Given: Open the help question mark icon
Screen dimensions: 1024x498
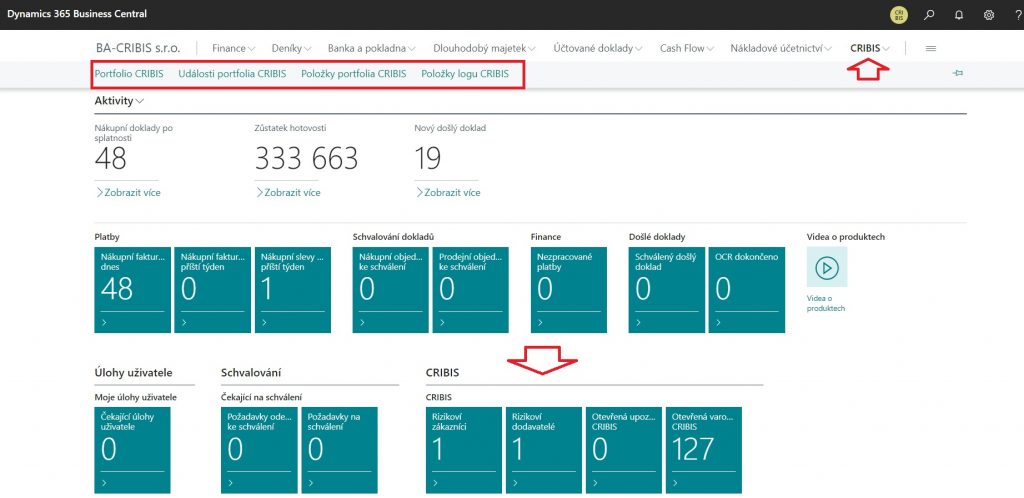Looking at the screenshot, I should pyautogui.click(x=1019, y=14).
